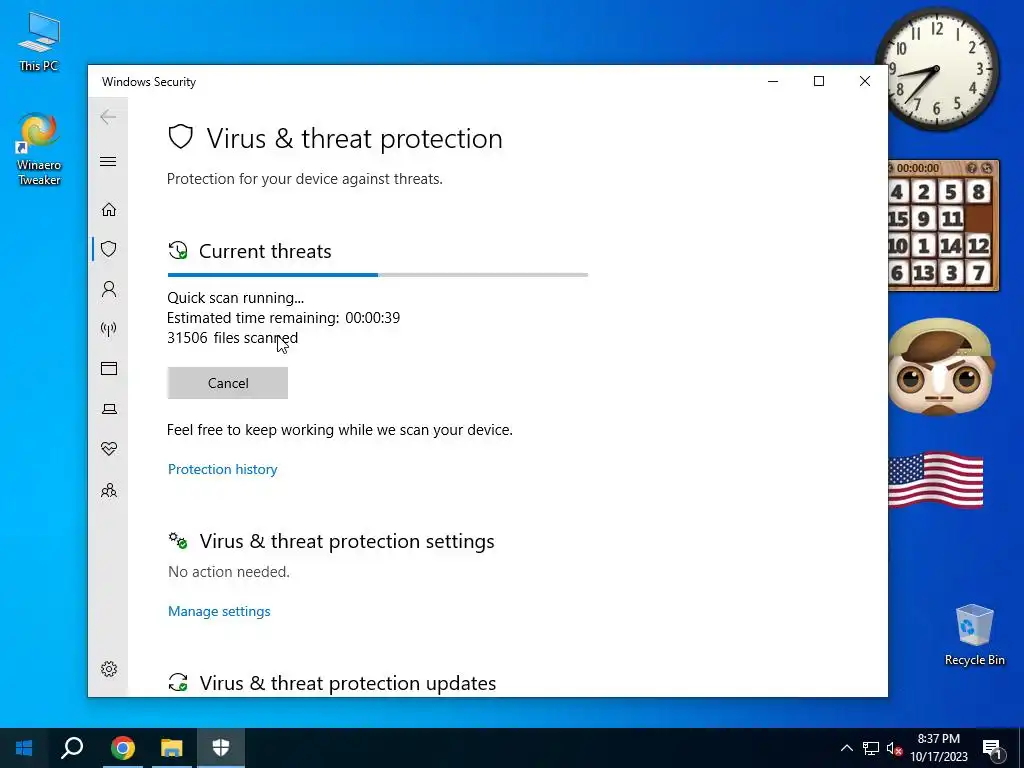The width and height of the screenshot is (1024, 768).
Task: Click the American flag gadget
Action: [936, 479]
